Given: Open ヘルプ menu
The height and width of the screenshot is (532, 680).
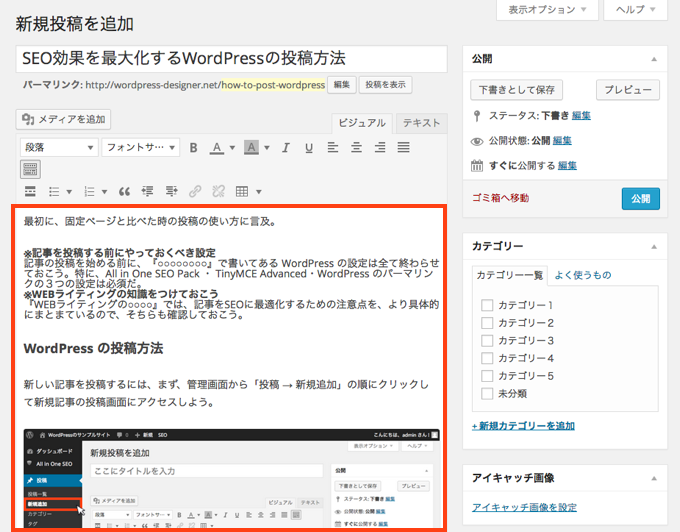Looking at the screenshot, I should pos(636,10).
